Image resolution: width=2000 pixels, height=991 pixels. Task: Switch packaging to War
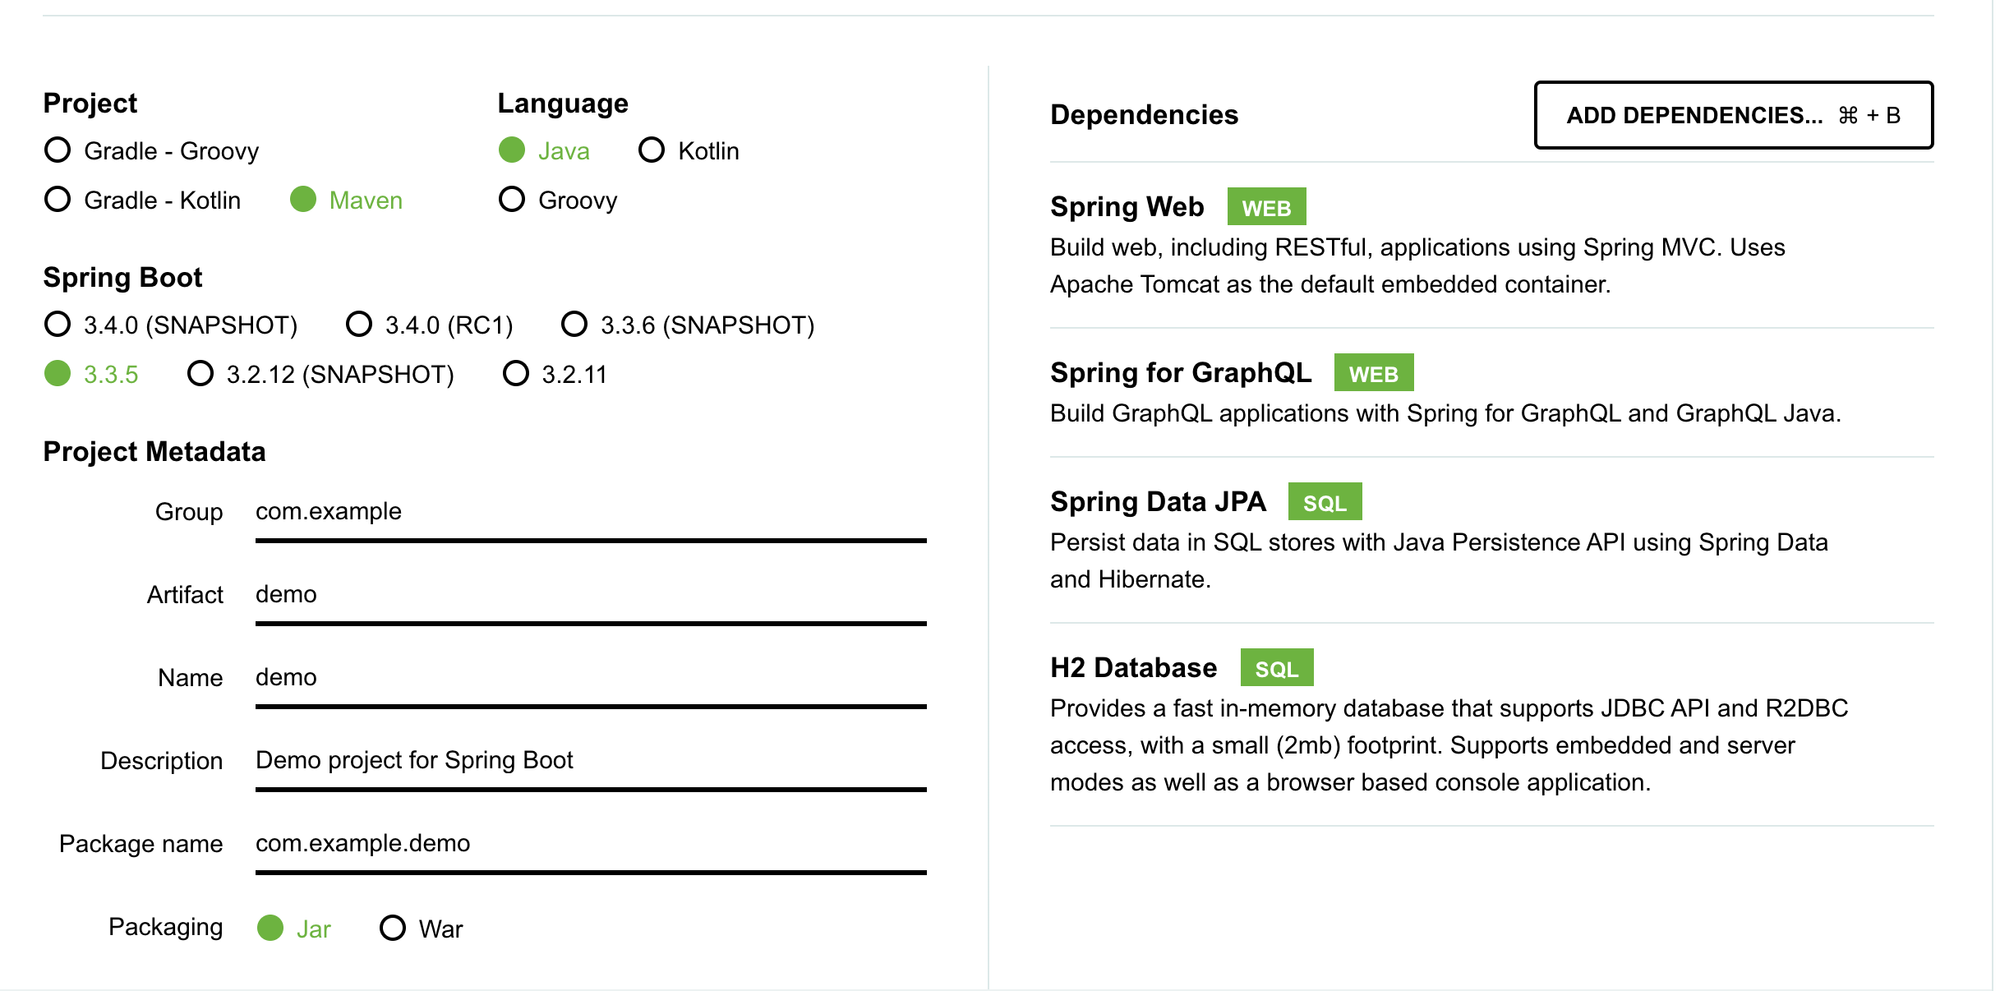393,929
